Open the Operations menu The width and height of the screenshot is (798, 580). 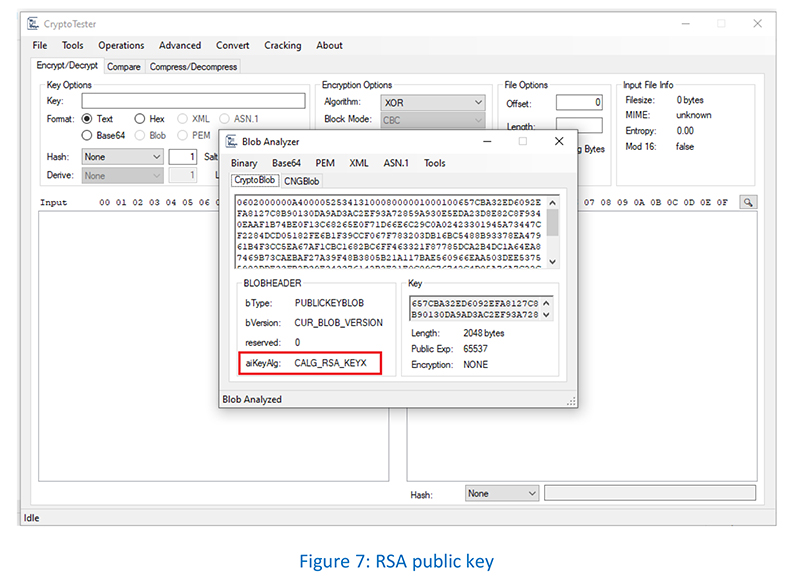121,45
